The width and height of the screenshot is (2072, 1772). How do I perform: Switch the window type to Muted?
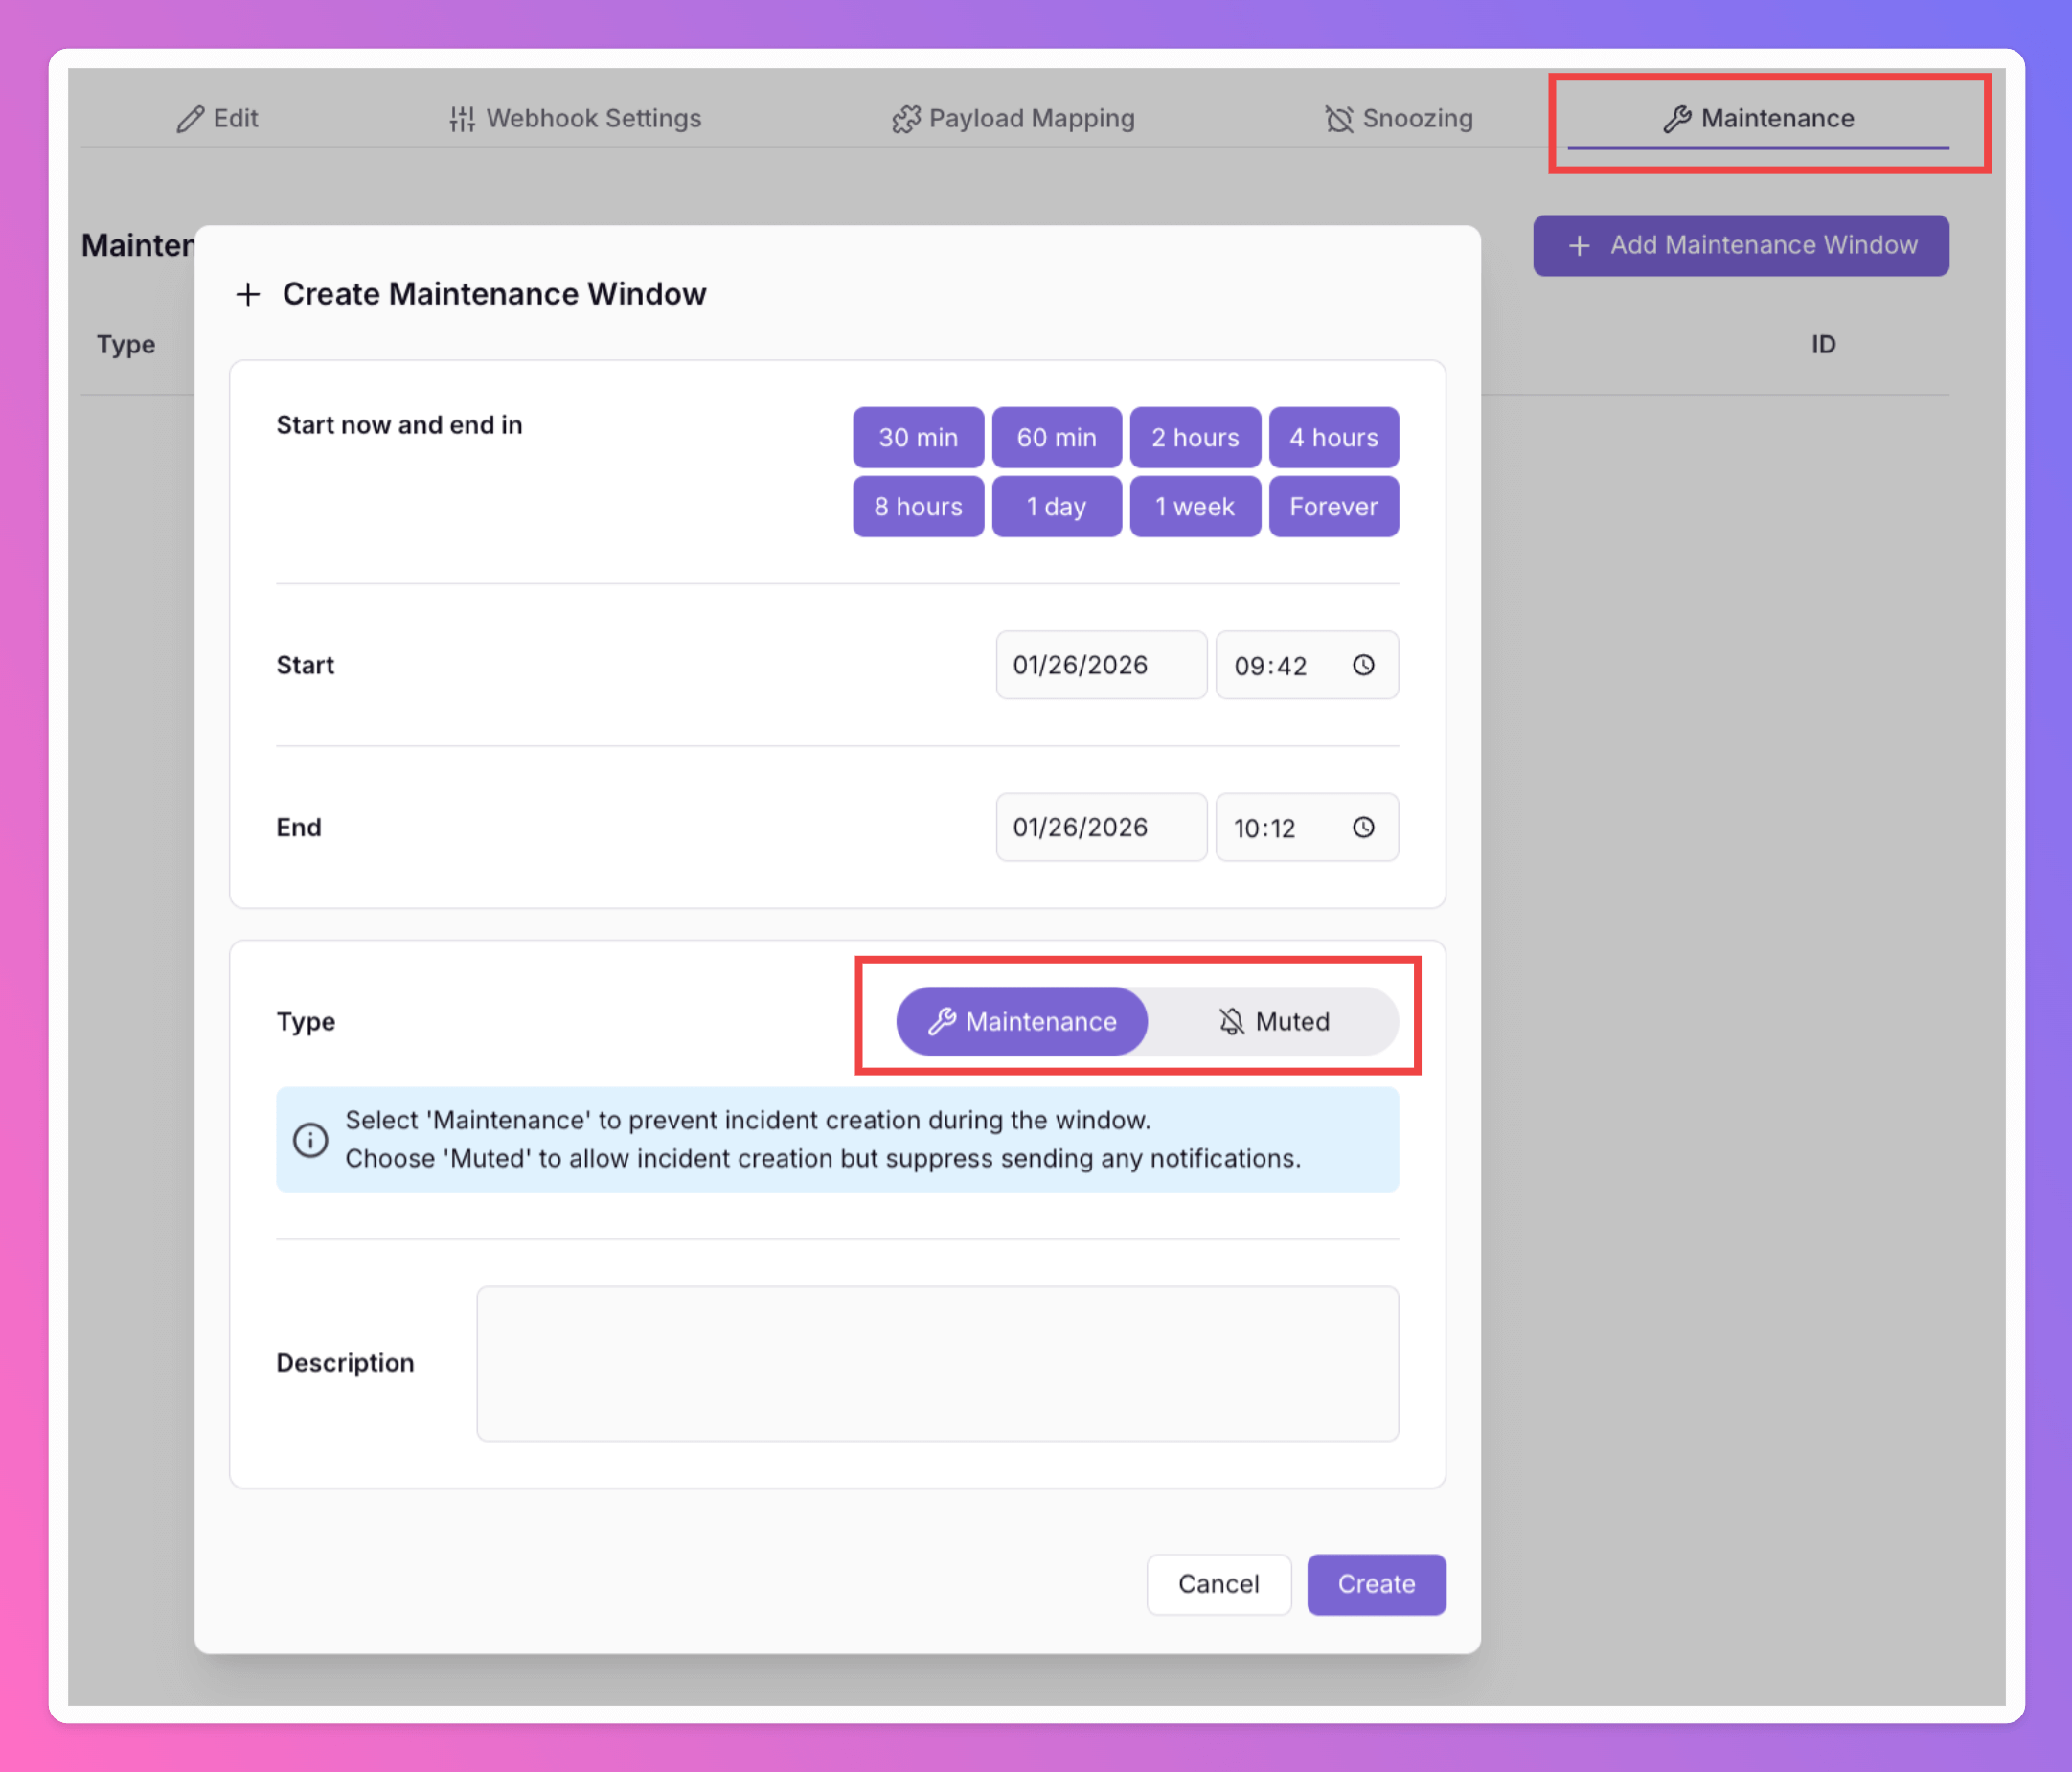tap(1273, 1021)
